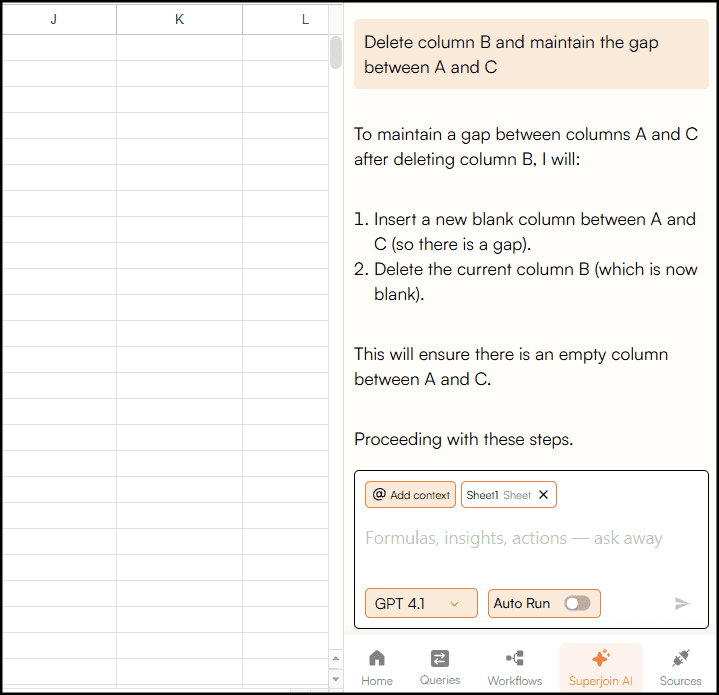The image size is (719, 695).
Task: Click the scroll up arrow
Action: coord(336,658)
